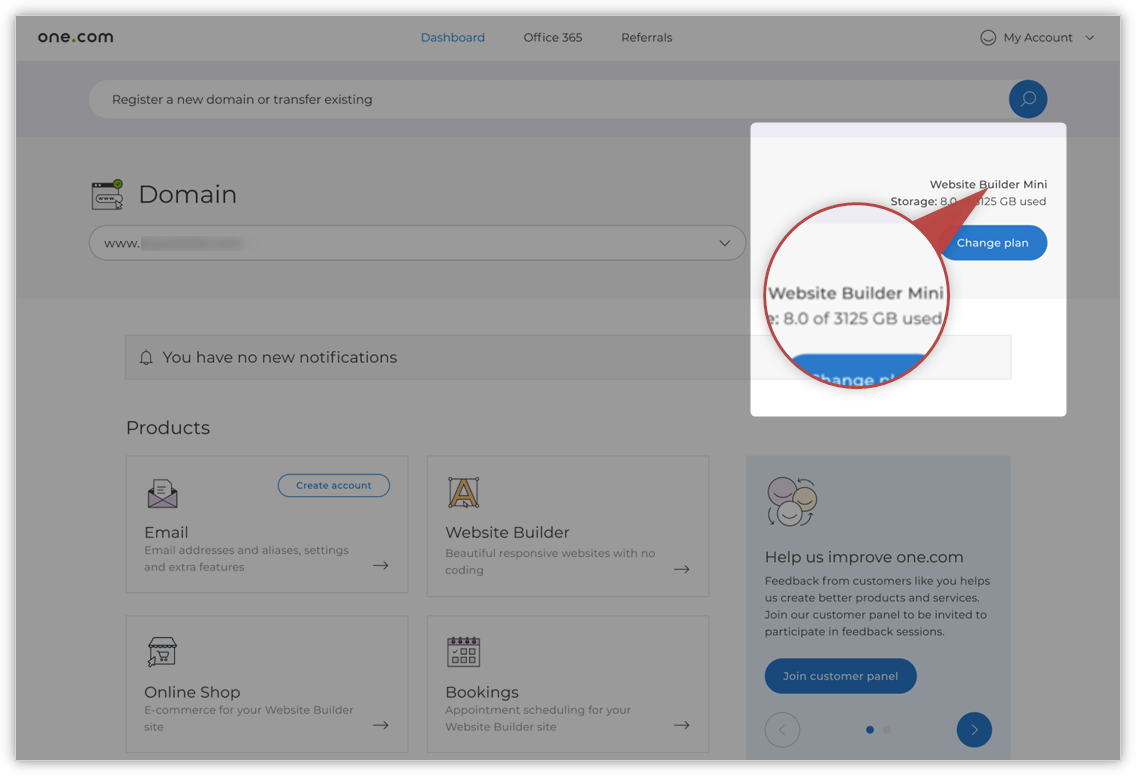Screen dimensions: 1136x776
Task: Expand the domain selector dropdown
Action: [x=724, y=243]
